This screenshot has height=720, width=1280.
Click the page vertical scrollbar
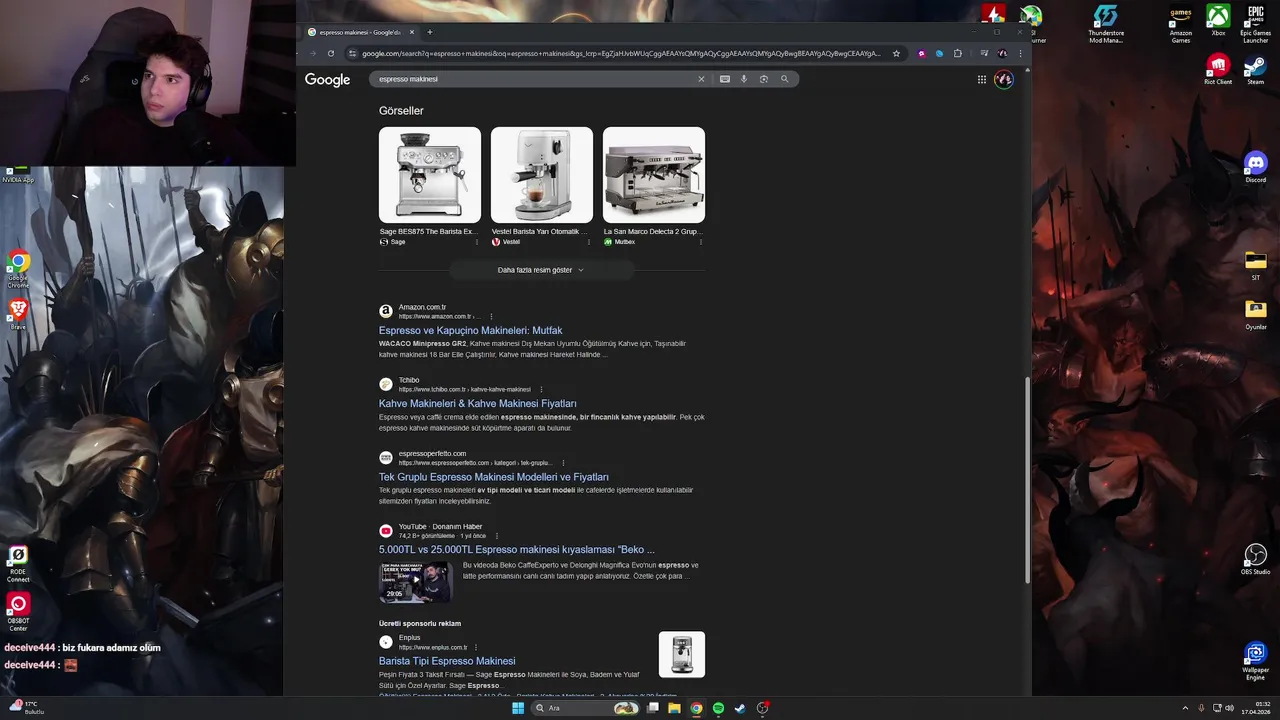(1027, 480)
